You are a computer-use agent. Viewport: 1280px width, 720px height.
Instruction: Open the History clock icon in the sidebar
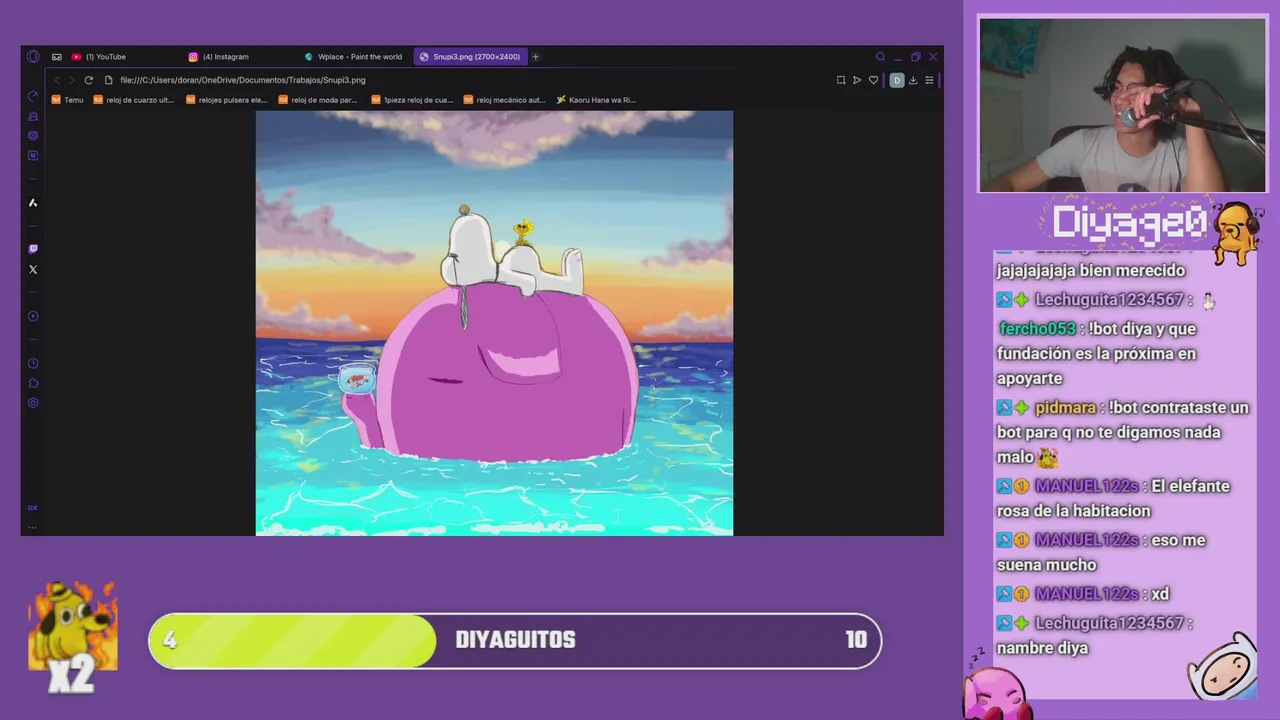click(33, 363)
